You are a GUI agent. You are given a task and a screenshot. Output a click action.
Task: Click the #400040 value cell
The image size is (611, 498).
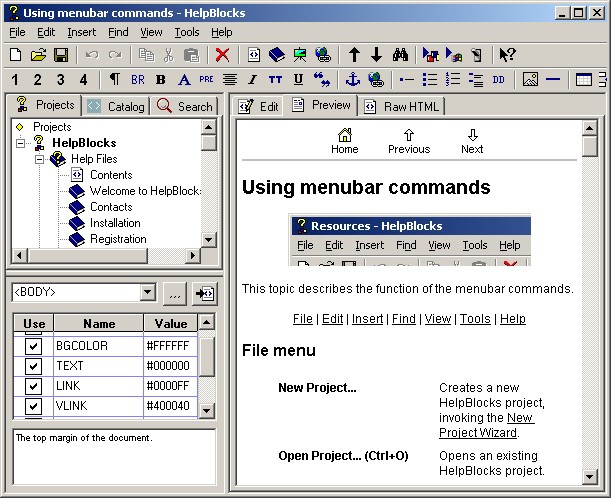[170, 406]
